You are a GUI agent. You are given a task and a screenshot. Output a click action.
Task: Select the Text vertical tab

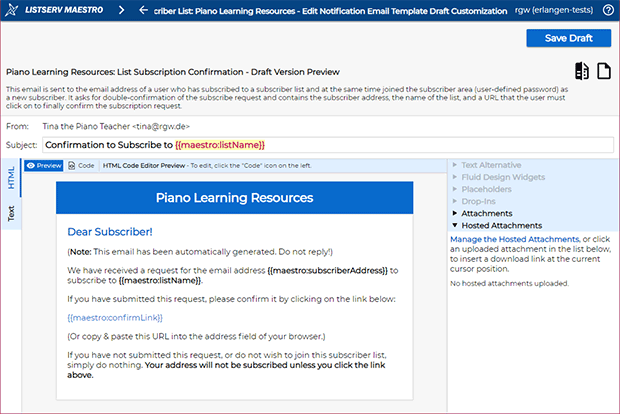click(x=11, y=214)
